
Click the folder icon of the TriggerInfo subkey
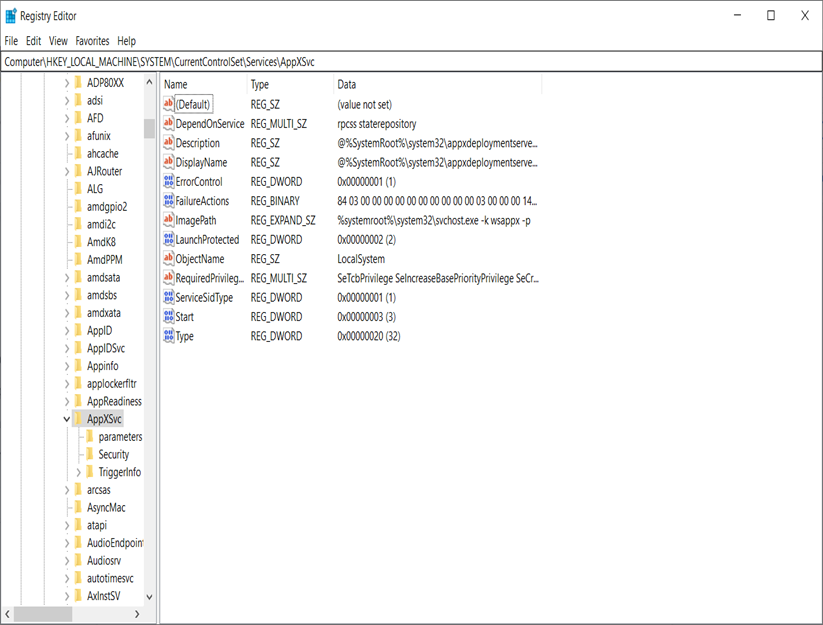tap(90, 472)
